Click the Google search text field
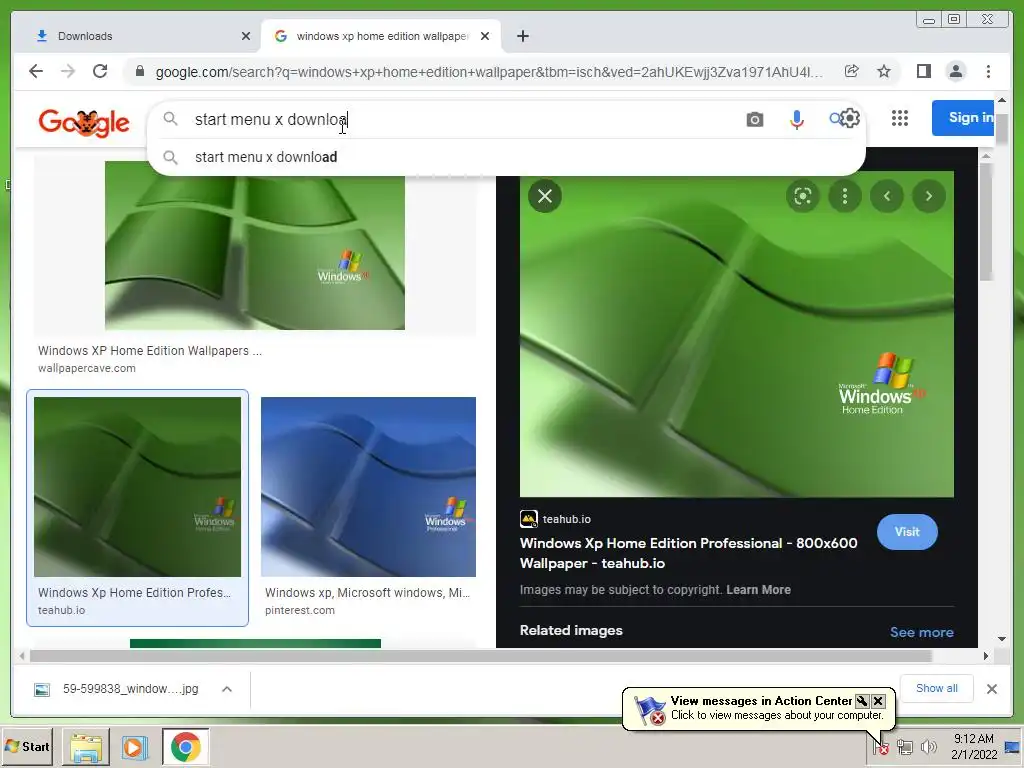The width and height of the screenshot is (1024, 768). [x=457, y=120]
